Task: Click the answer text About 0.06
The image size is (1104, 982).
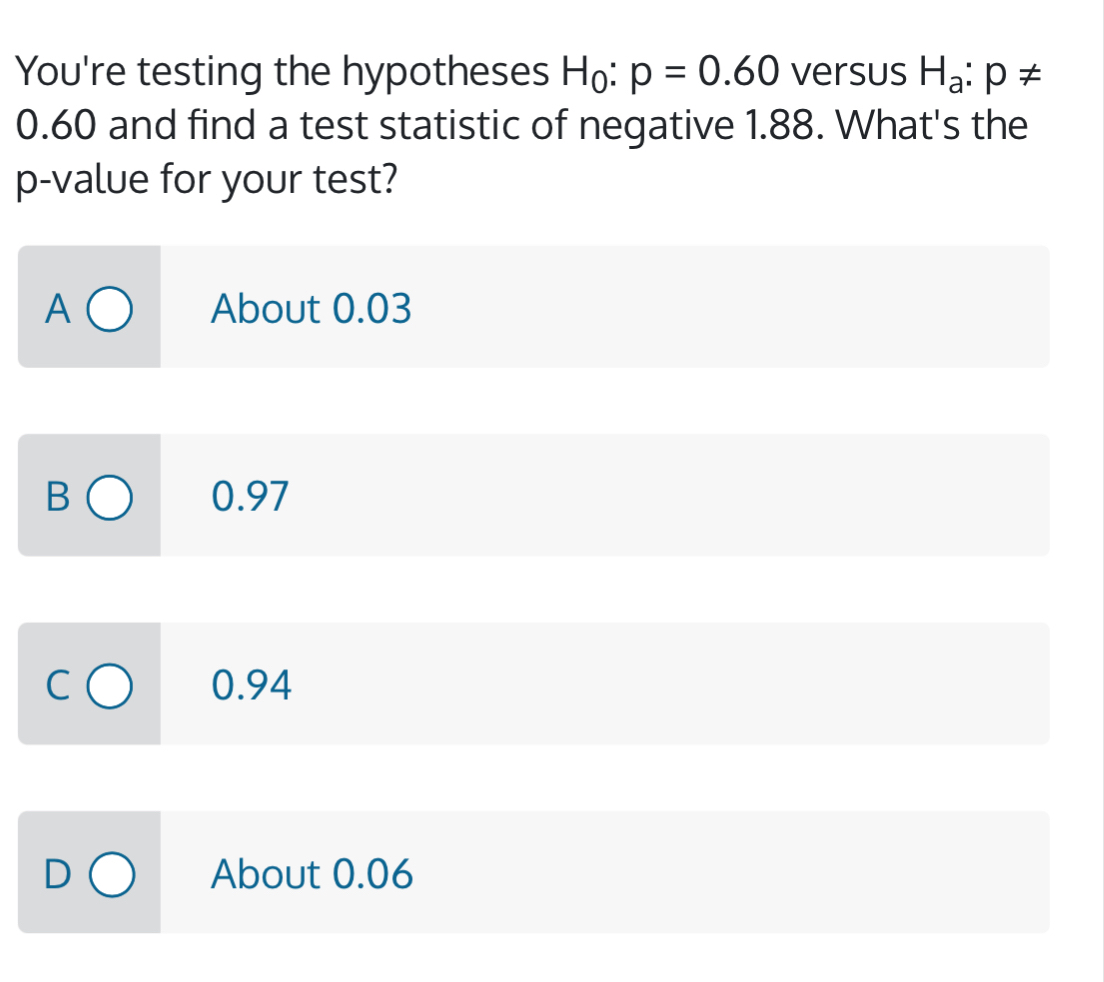Action: (x=312, y=873)
